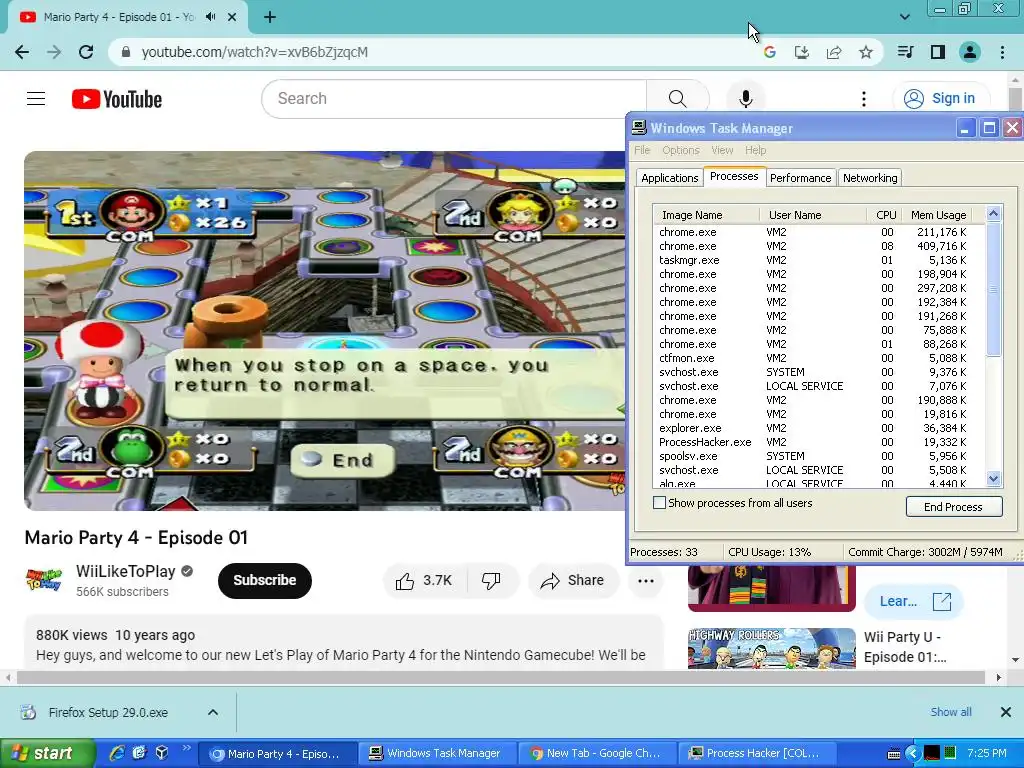Open the WiiLikeToPlay channel avatar
The height and width of the screenshot is (768, 1024).
(x=44, y=580)
